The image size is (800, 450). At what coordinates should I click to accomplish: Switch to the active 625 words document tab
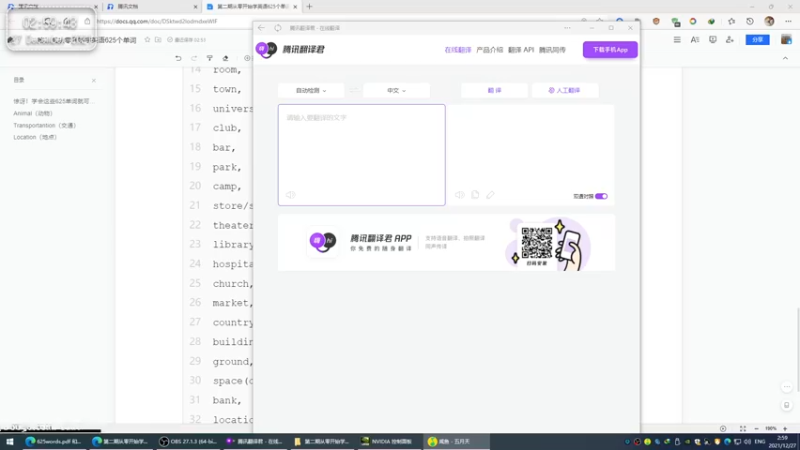tap(252, 7)
